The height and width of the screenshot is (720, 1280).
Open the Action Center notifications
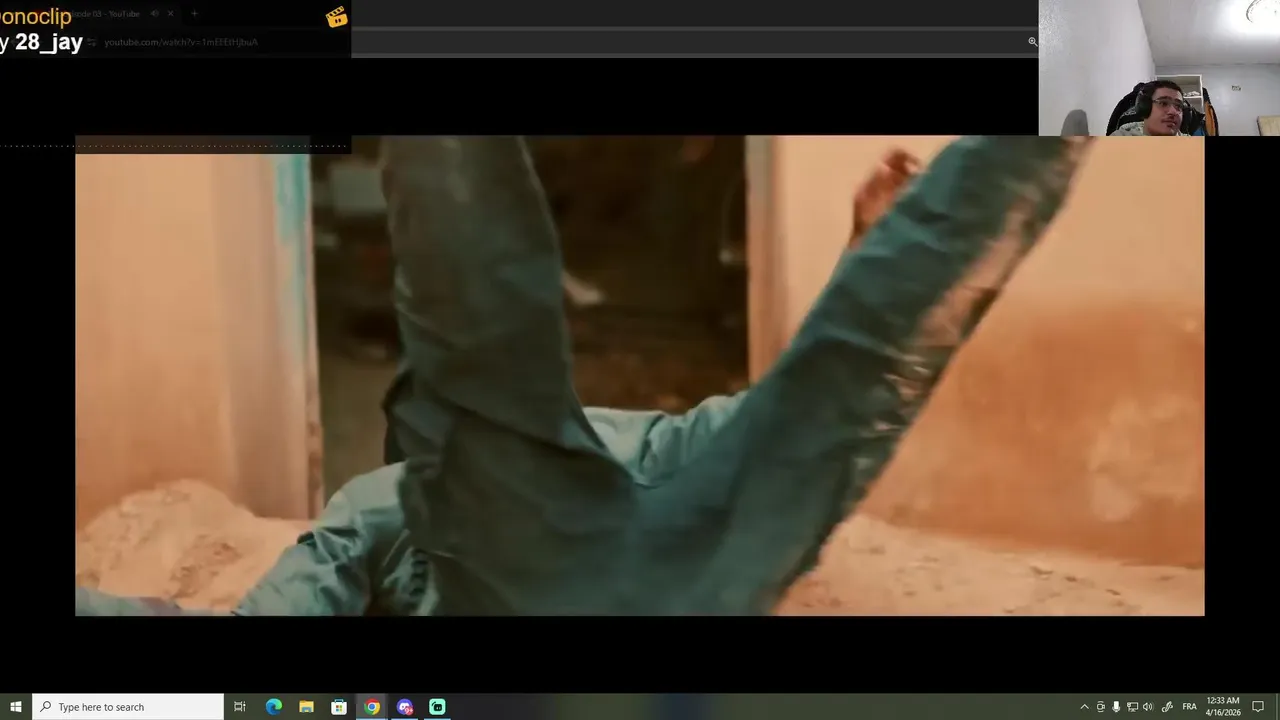1258,707
